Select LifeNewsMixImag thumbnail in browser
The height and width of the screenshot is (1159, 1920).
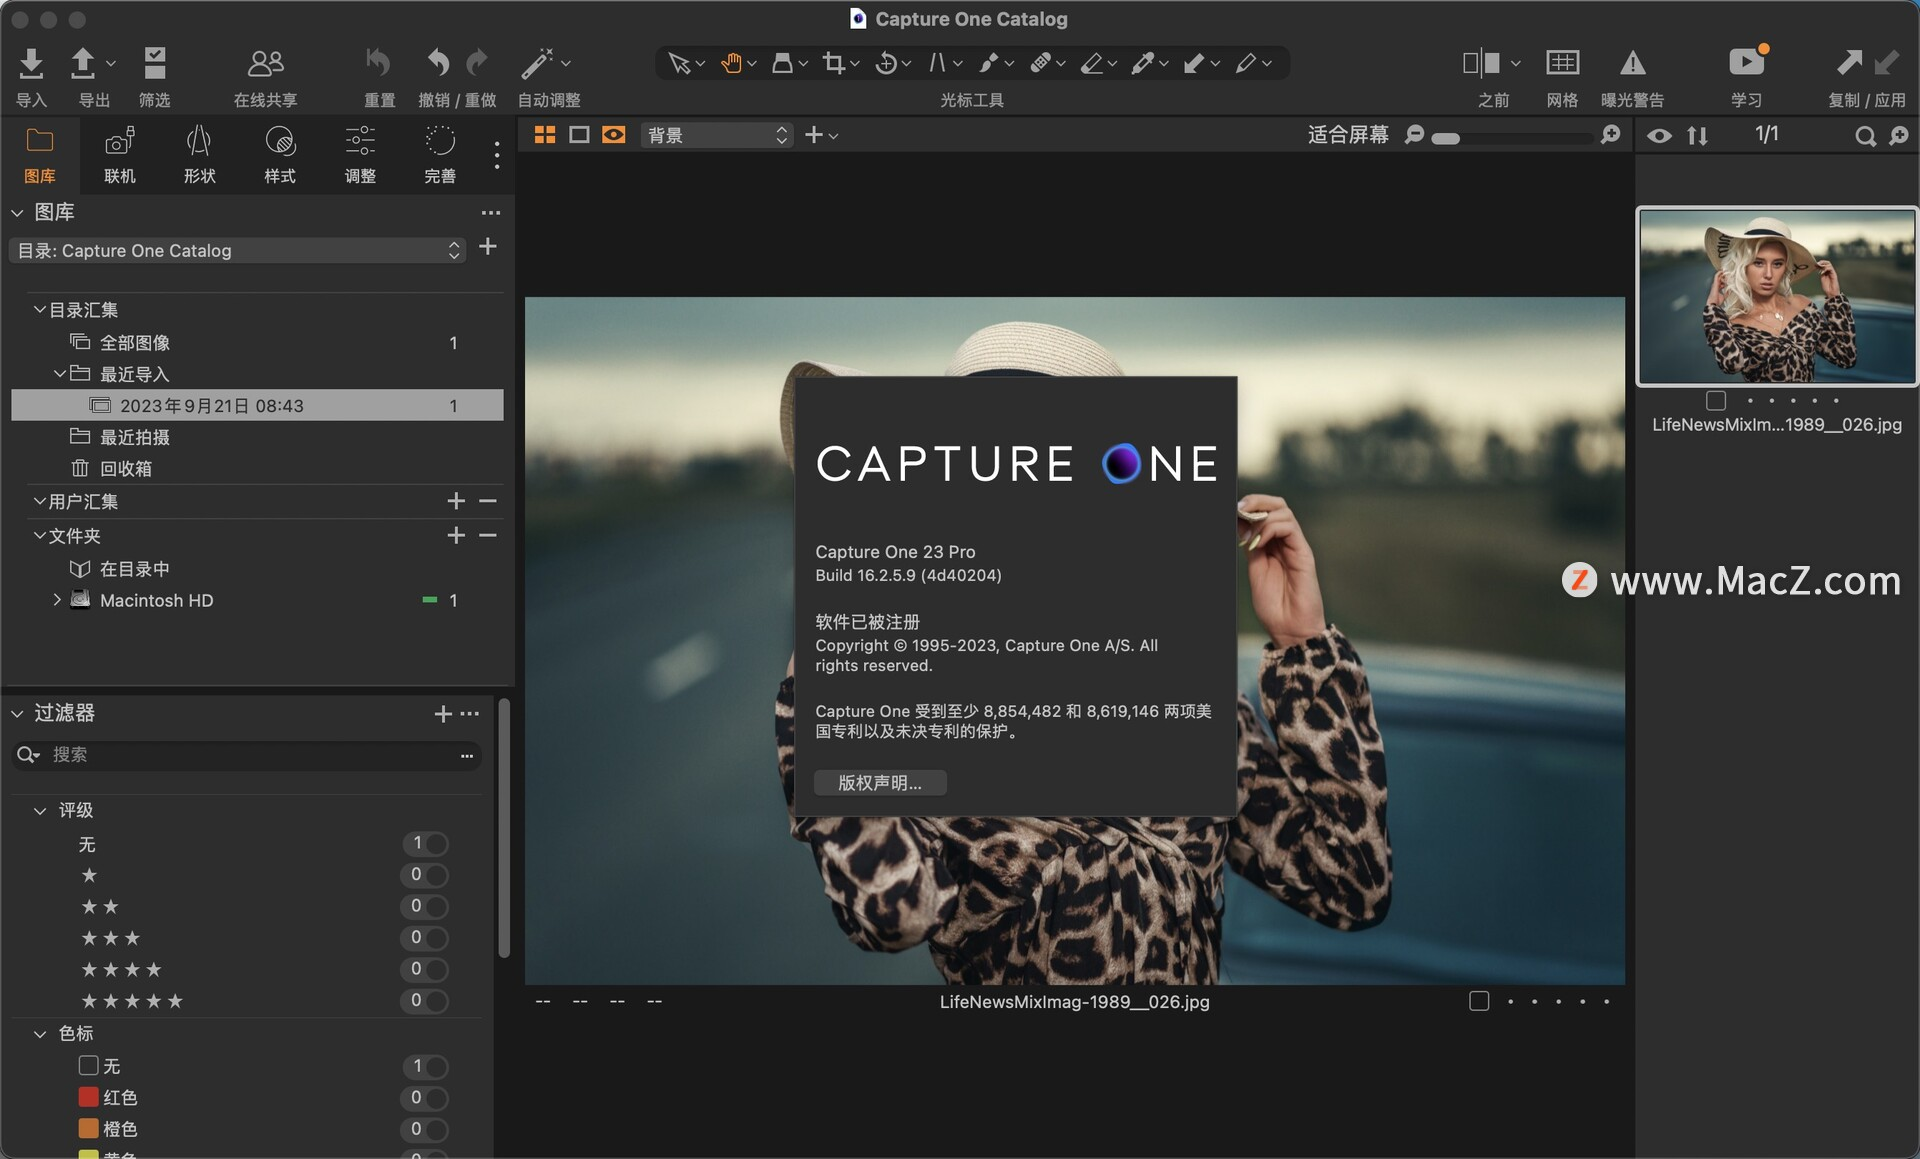[x=1776, y=296]
